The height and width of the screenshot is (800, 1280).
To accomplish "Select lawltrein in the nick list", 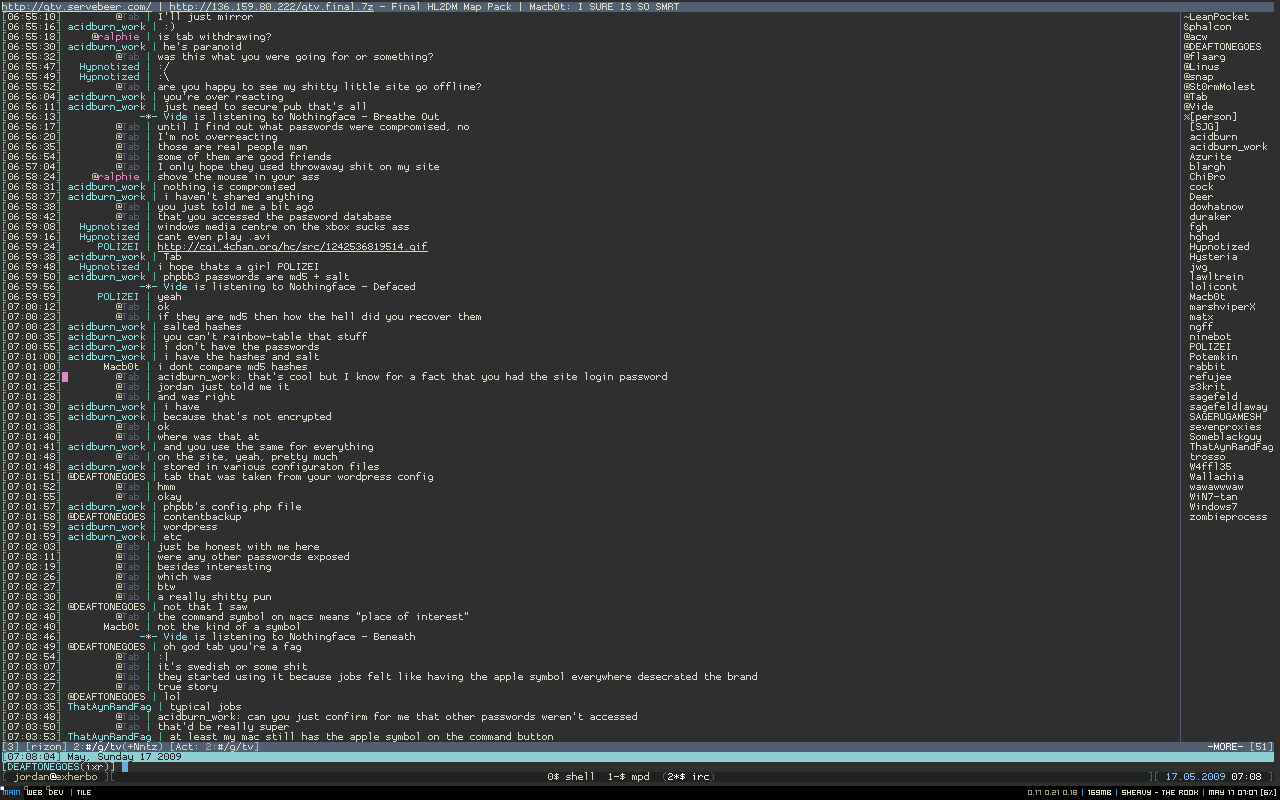I will point(1216,277).
